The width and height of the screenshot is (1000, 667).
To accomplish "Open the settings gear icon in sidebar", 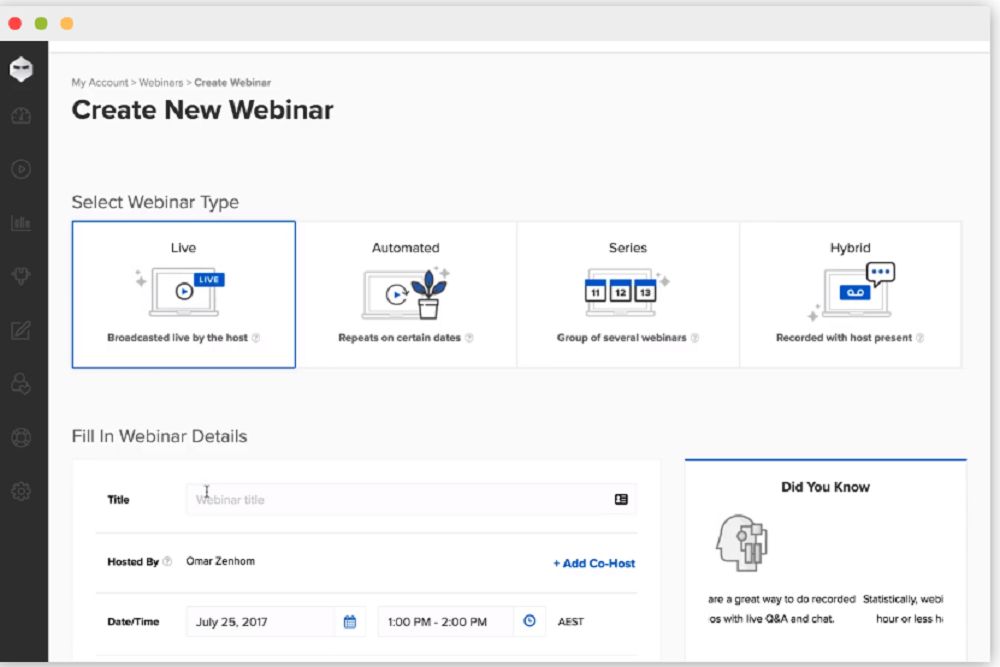I will click(22, 491).
